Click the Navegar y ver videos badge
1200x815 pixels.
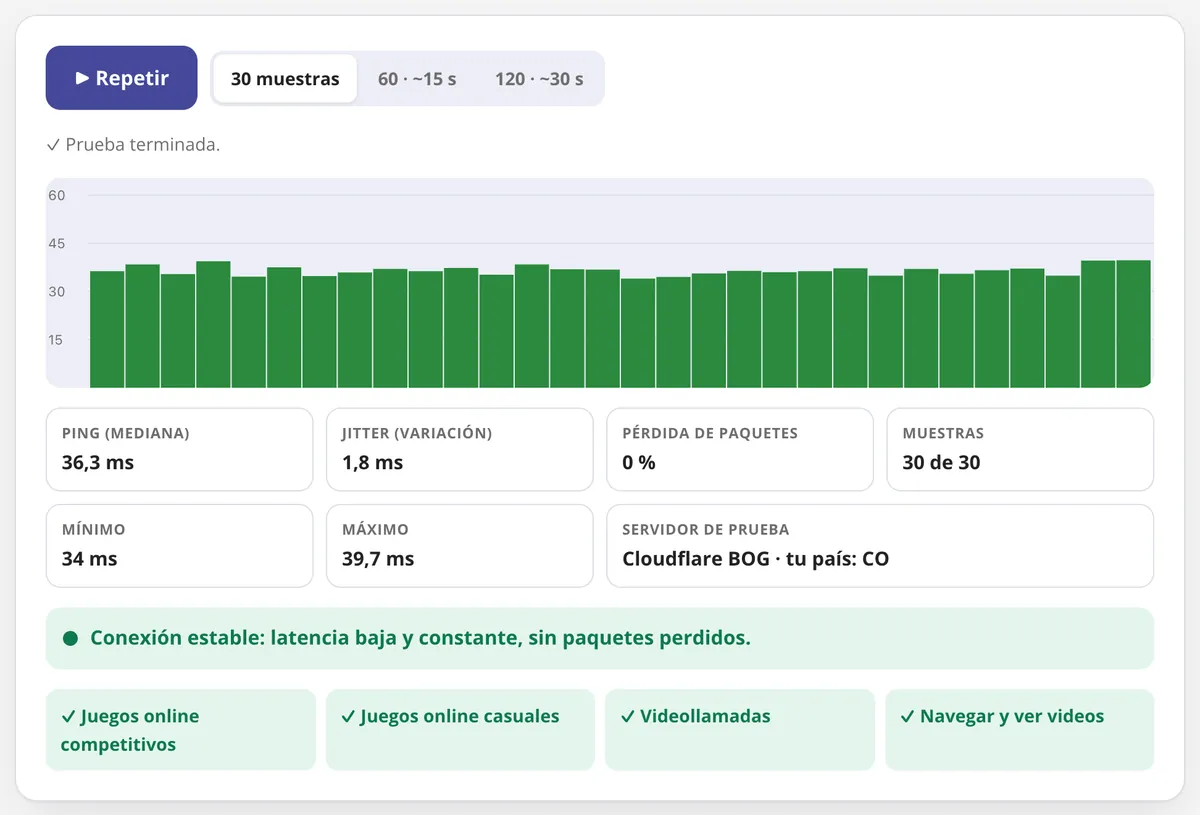(x=1020, y=730)
